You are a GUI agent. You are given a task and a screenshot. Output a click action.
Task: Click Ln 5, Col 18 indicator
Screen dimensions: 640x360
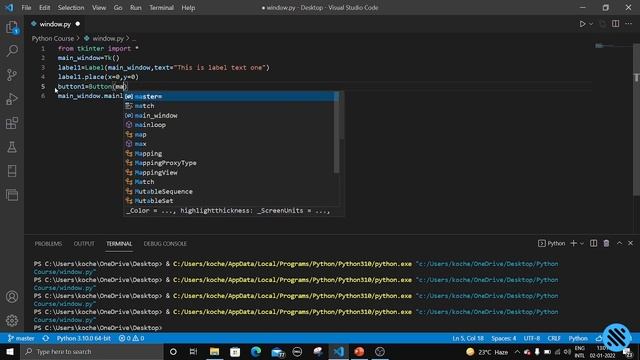(468, 338)
